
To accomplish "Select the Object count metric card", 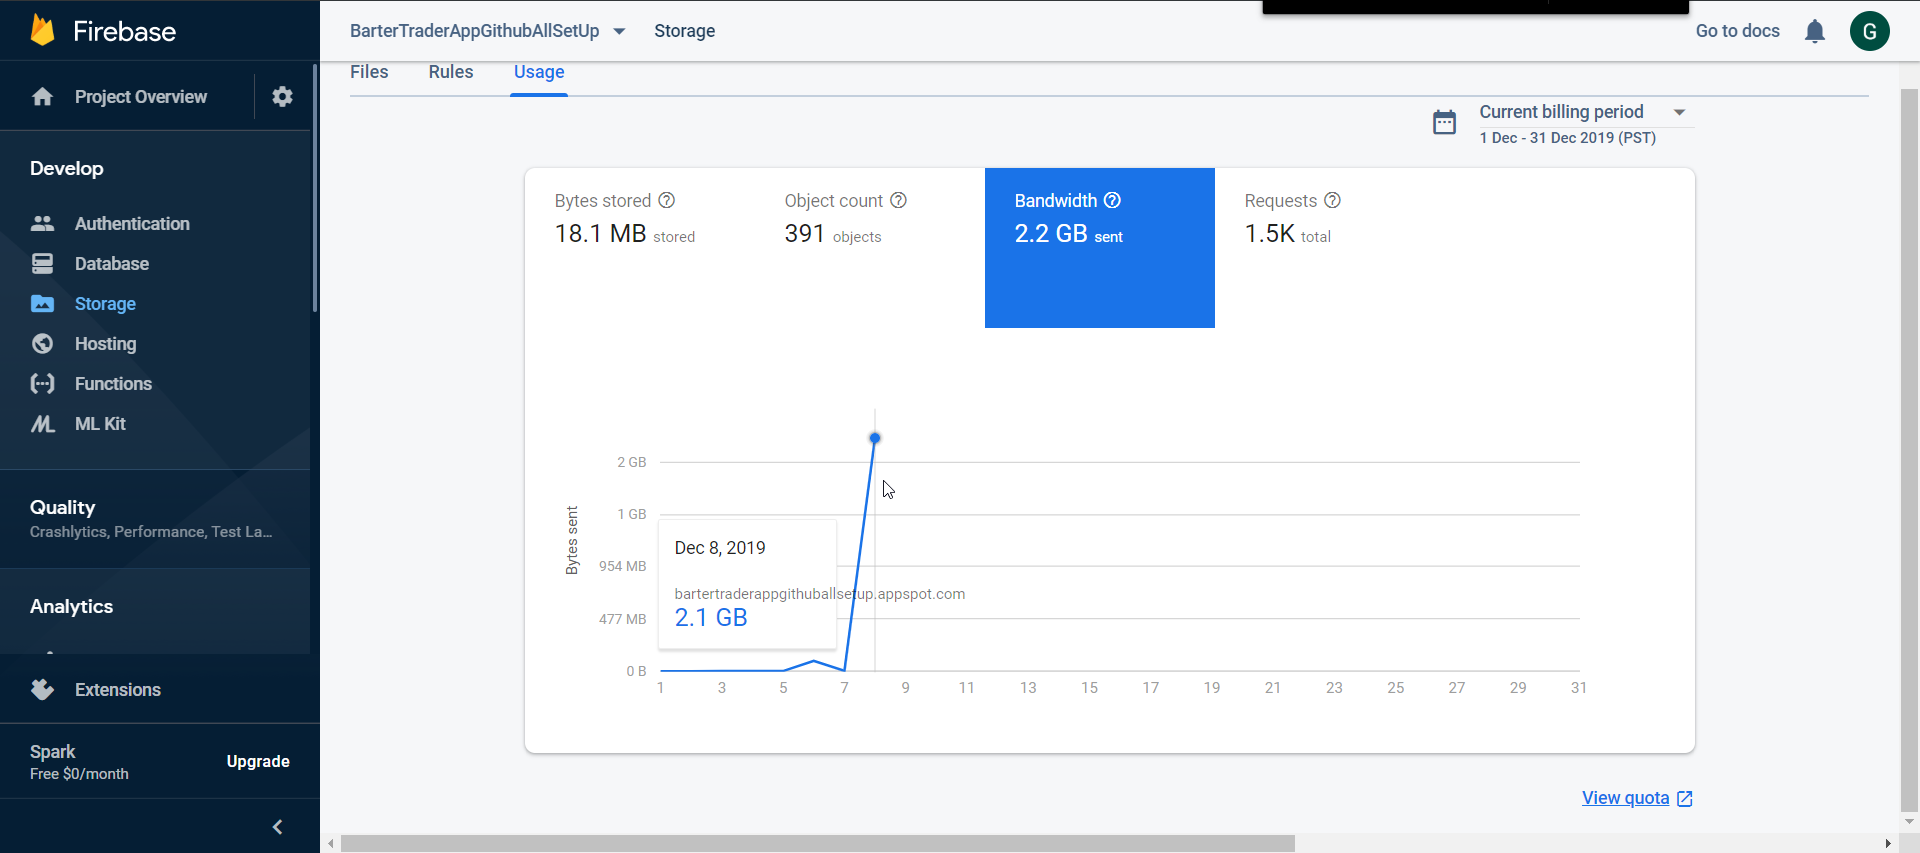I will [x=870, y=248].
